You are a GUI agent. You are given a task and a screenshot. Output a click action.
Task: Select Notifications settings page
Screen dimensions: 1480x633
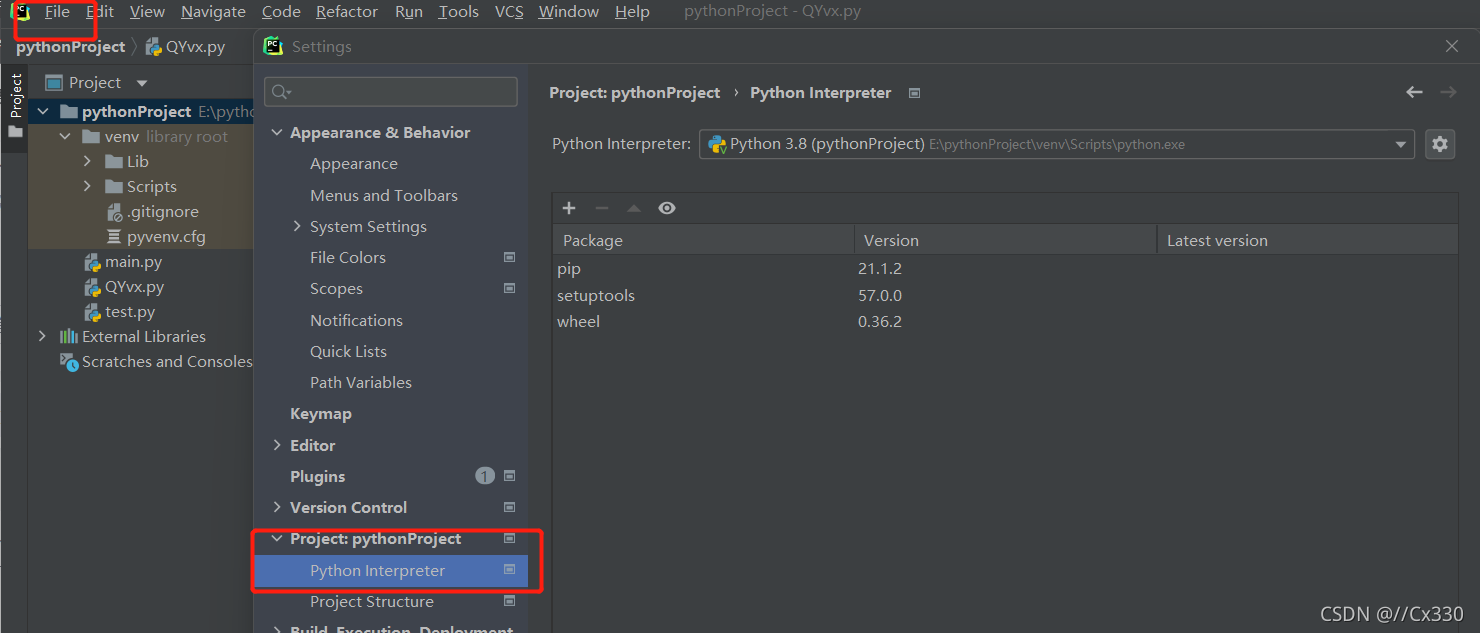pyautogui.click(x=356, y=320)
